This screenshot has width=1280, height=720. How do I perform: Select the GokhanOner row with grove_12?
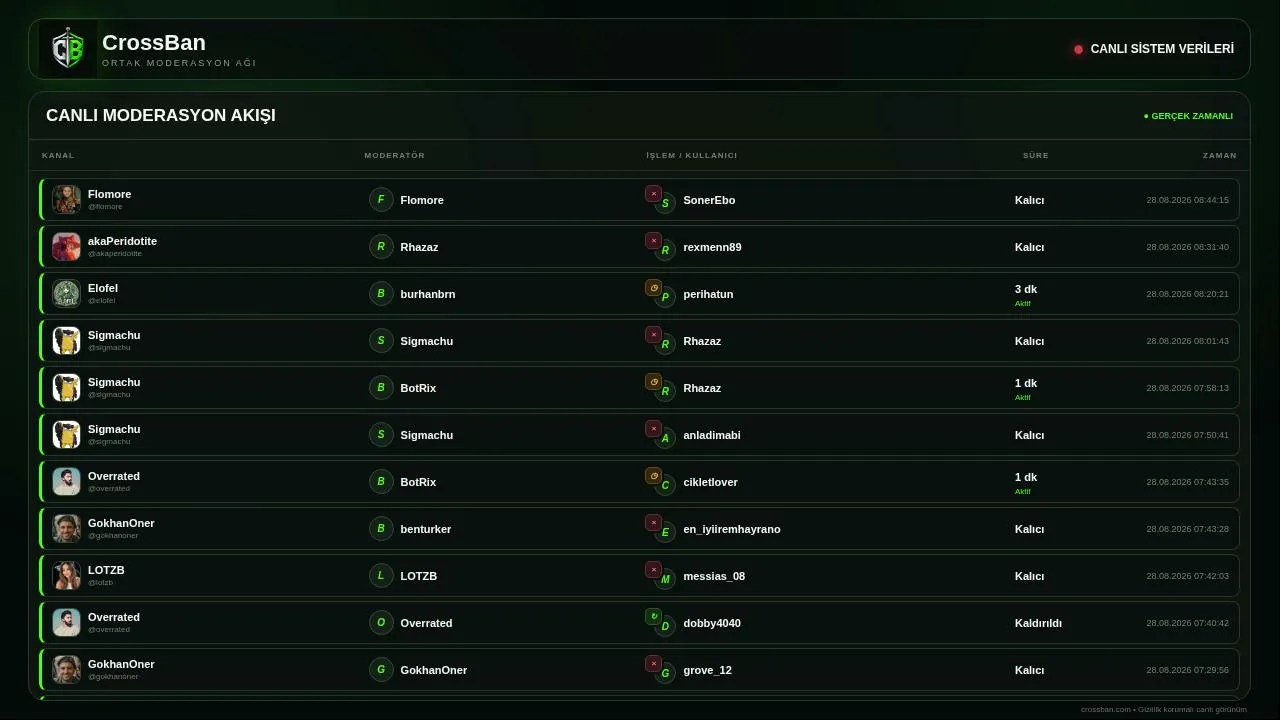[x=639, y=670]
